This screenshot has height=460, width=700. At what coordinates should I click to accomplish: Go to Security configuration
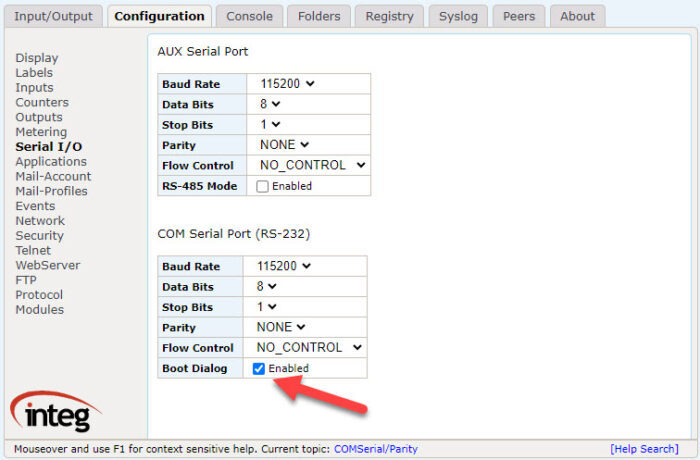coord(39,235)
